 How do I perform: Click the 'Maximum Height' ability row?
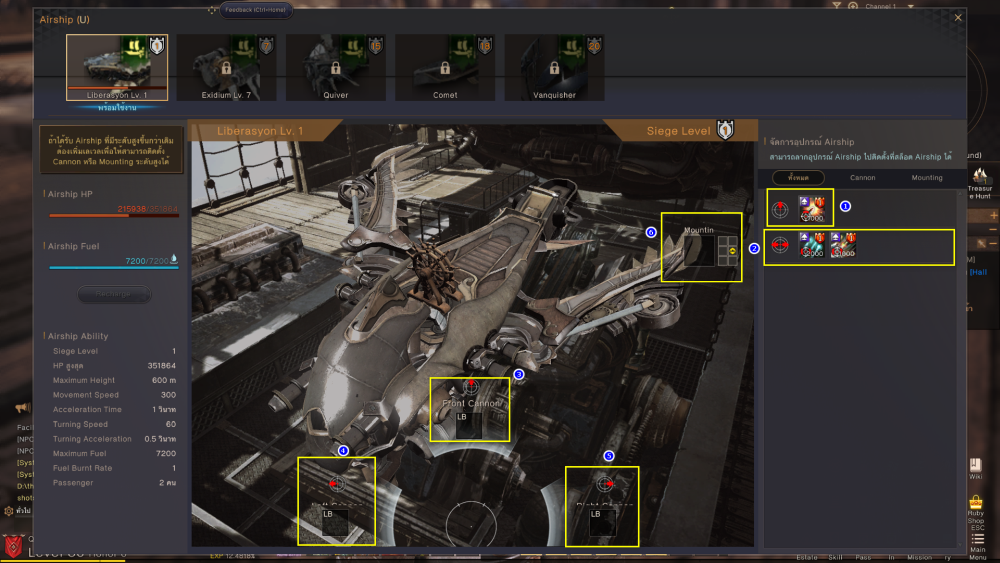point(114,380)
